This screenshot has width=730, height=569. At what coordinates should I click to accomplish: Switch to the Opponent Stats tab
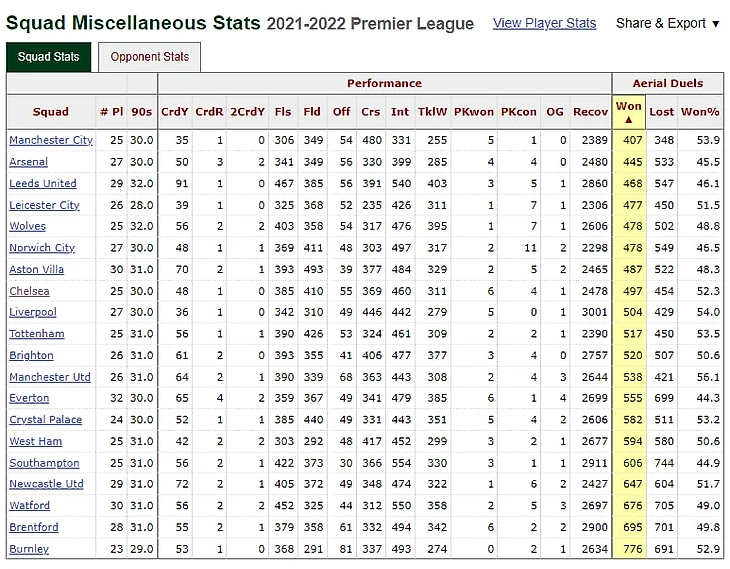pos(149,57)
